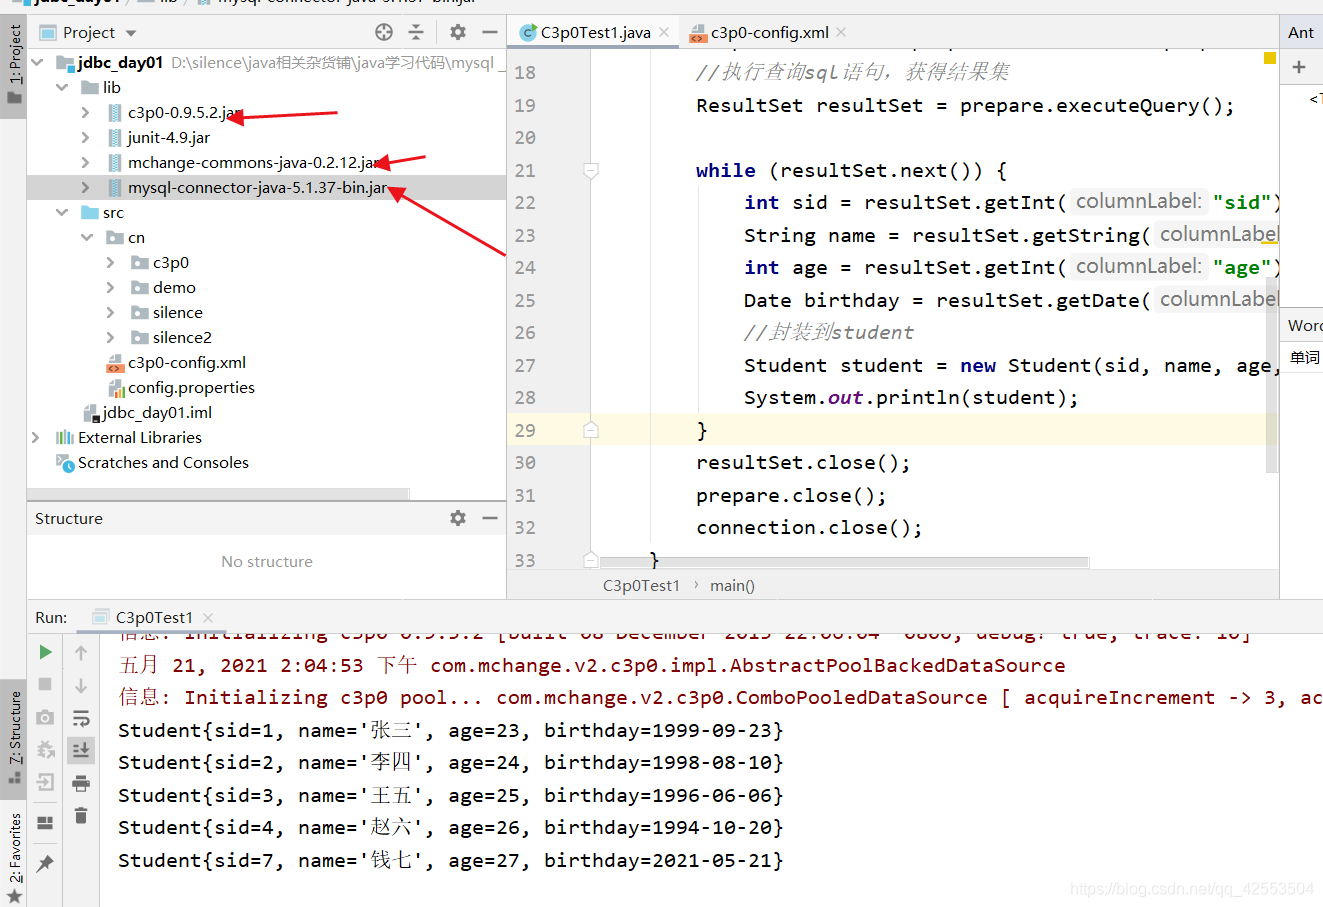Screen dimensions: 1323x907
Task: Click the Student sid=7 output line
Action: coord(450,860)
